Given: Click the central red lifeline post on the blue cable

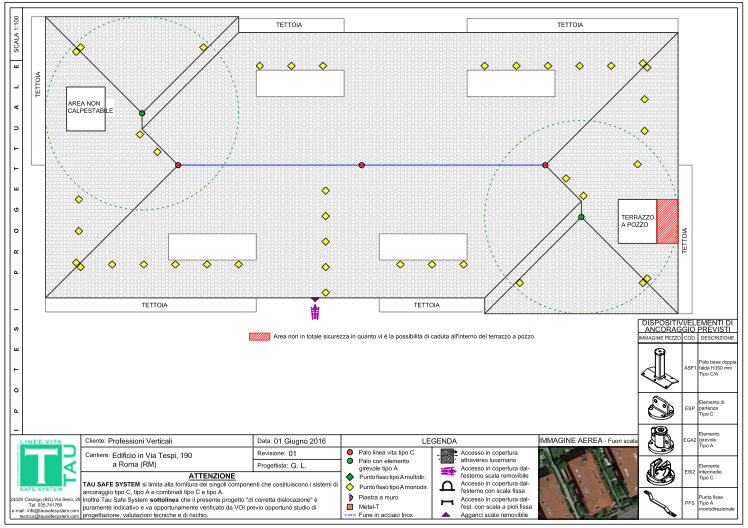Looking at the screenshot, I should coord(362,165).
